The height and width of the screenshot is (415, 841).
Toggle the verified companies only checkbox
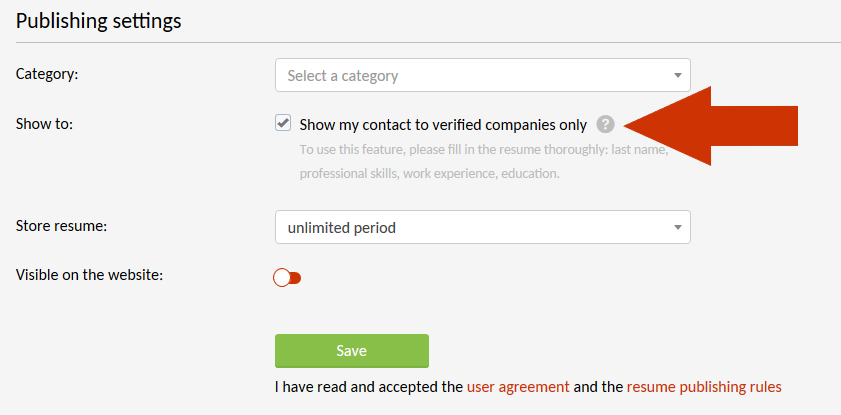pyautogui.click(x=283, y=124)
